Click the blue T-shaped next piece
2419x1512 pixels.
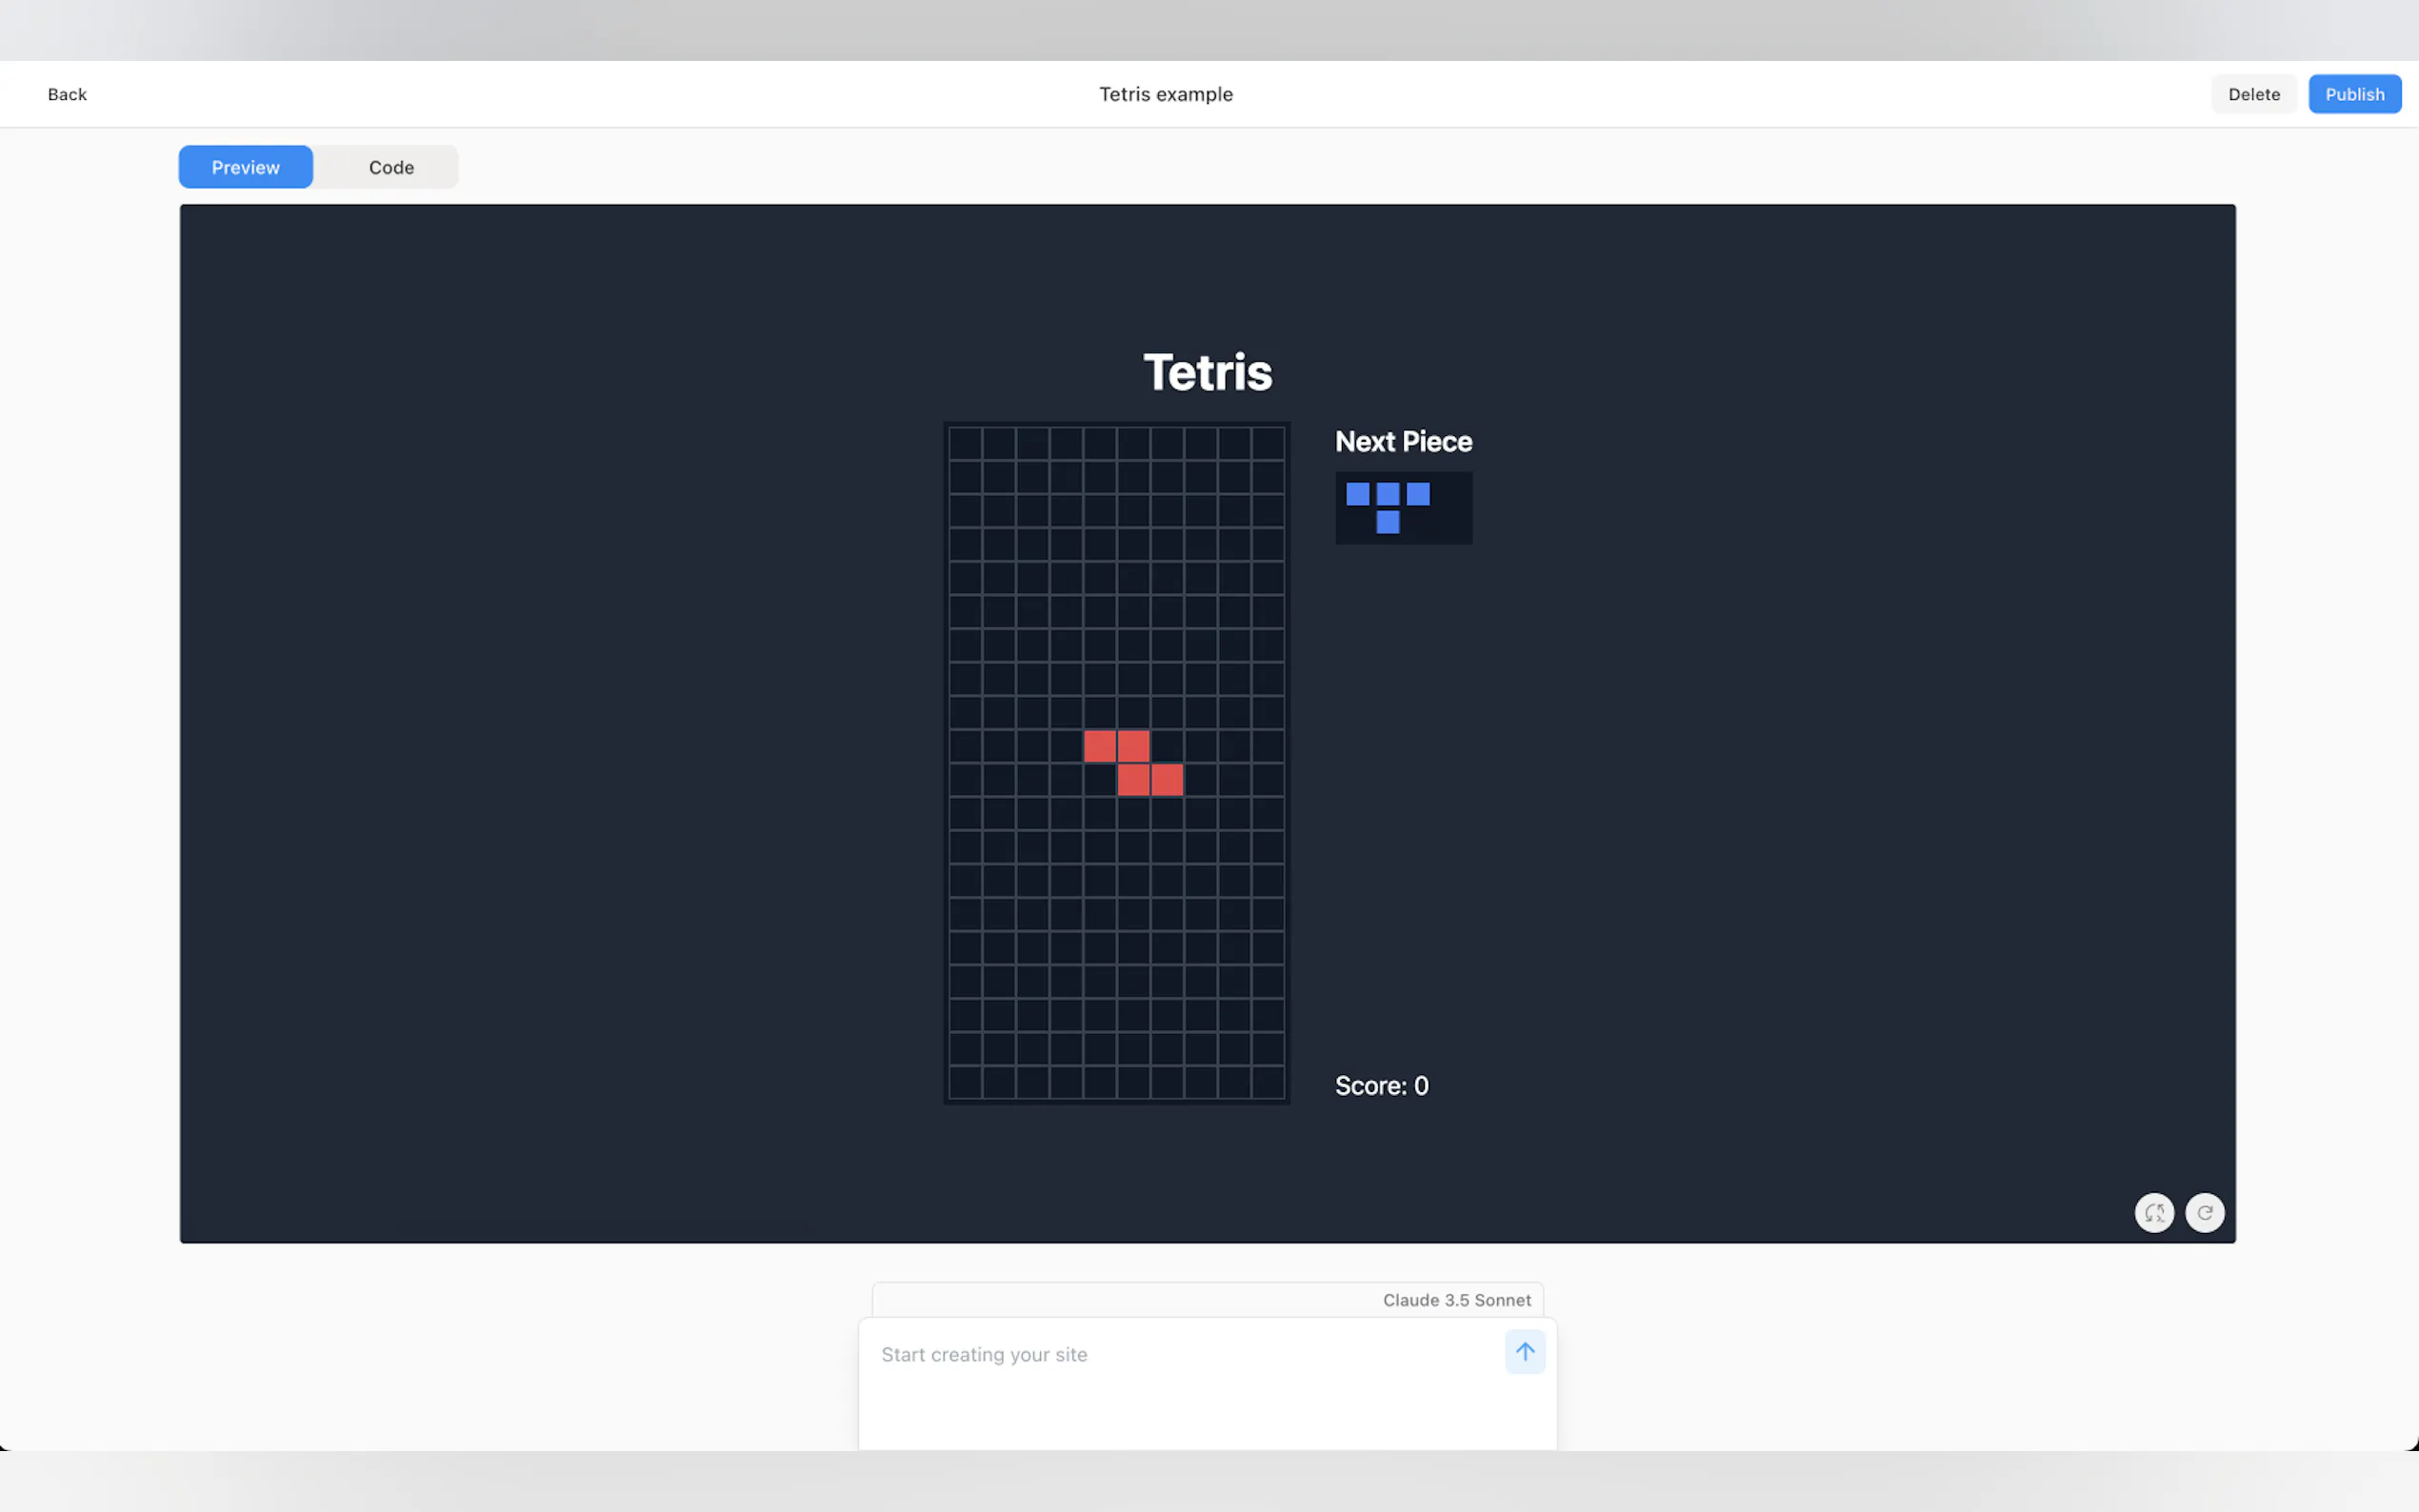coord(1387,494)
